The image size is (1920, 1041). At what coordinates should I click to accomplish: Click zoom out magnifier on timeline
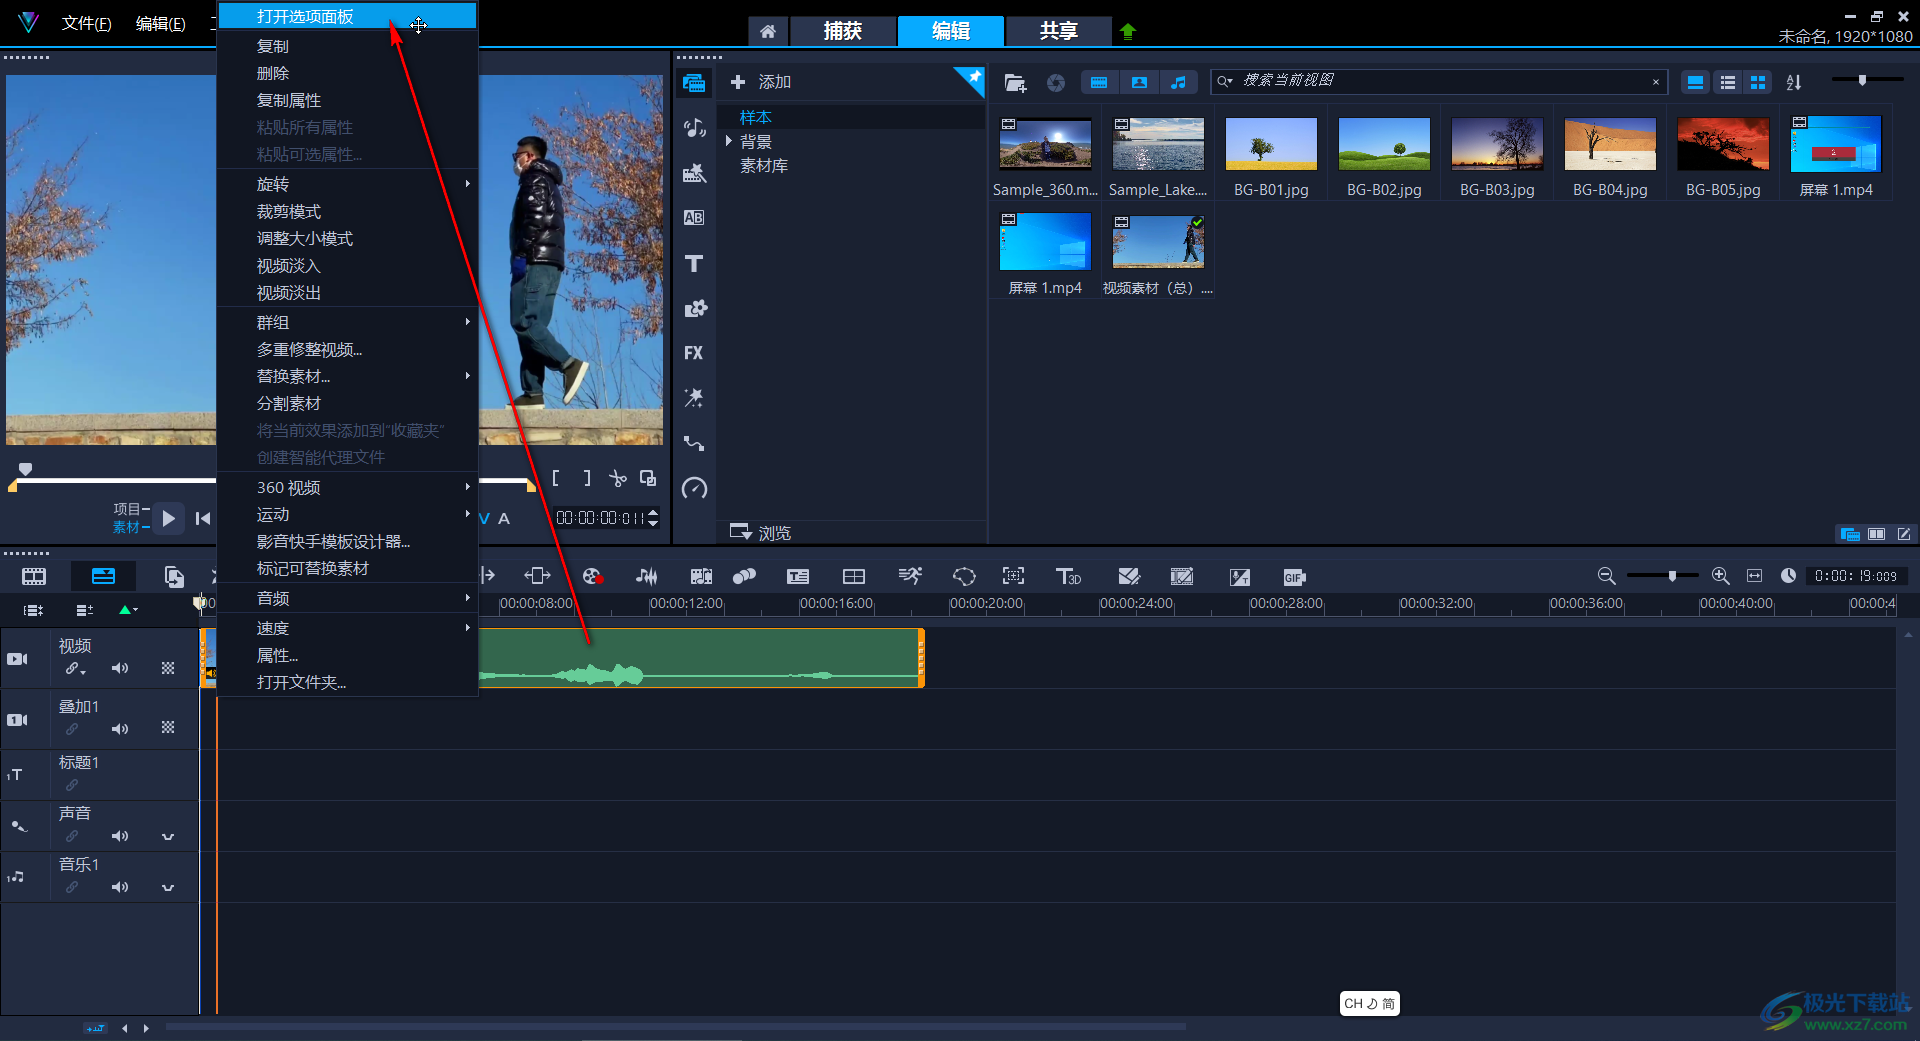click(1606, 575)
